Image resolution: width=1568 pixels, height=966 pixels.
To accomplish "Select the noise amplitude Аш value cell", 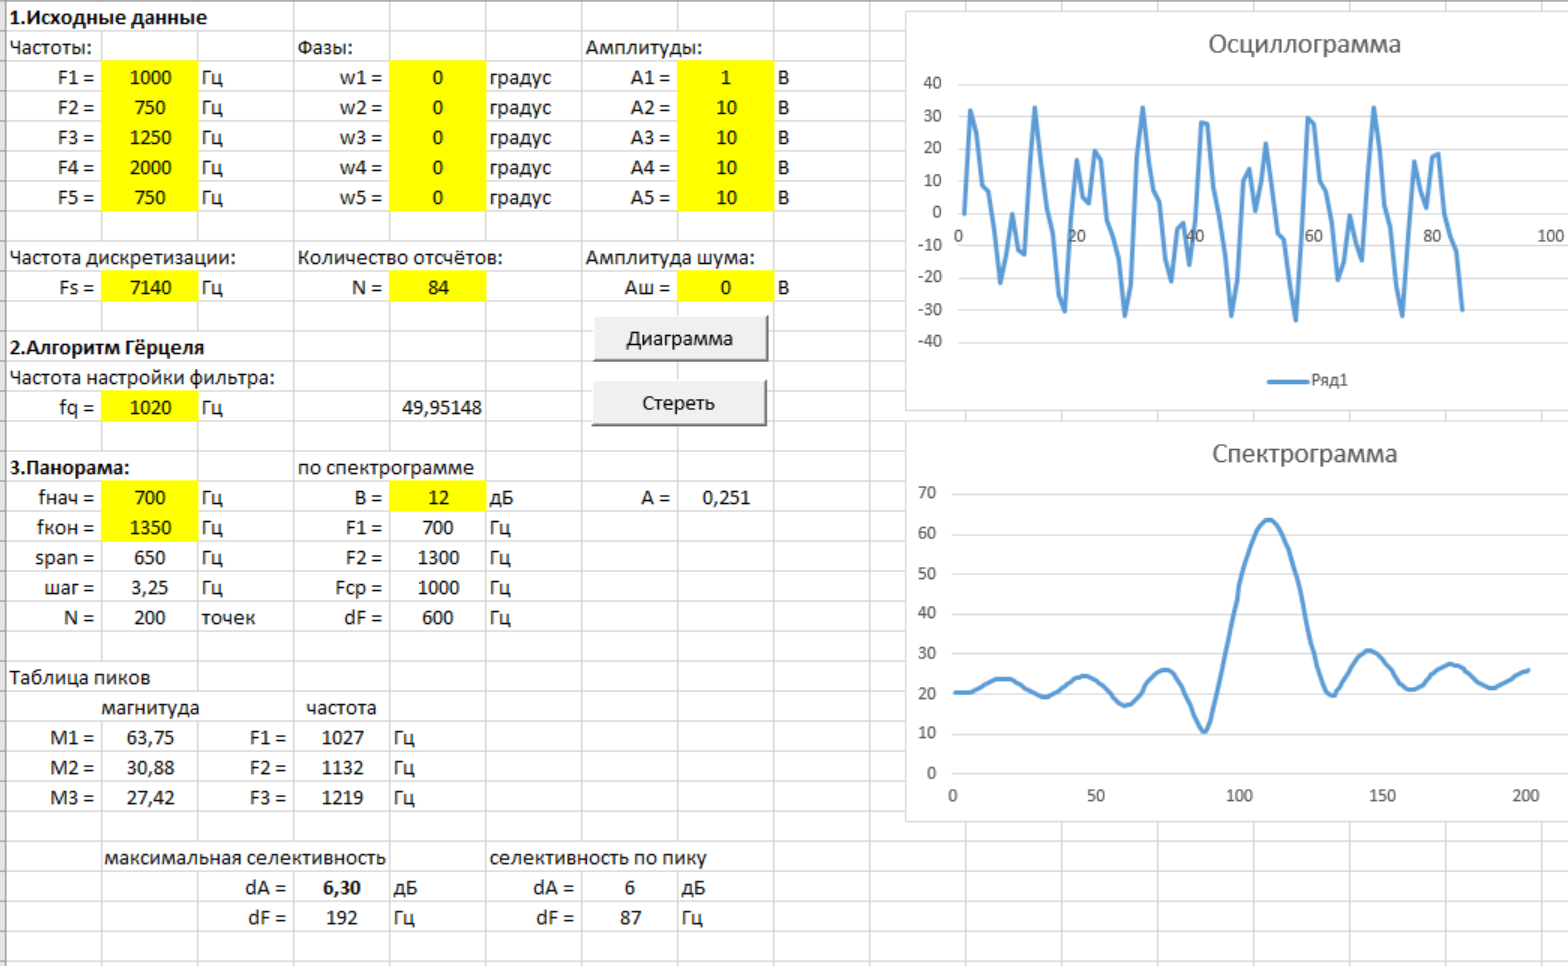I will point(725,288).
